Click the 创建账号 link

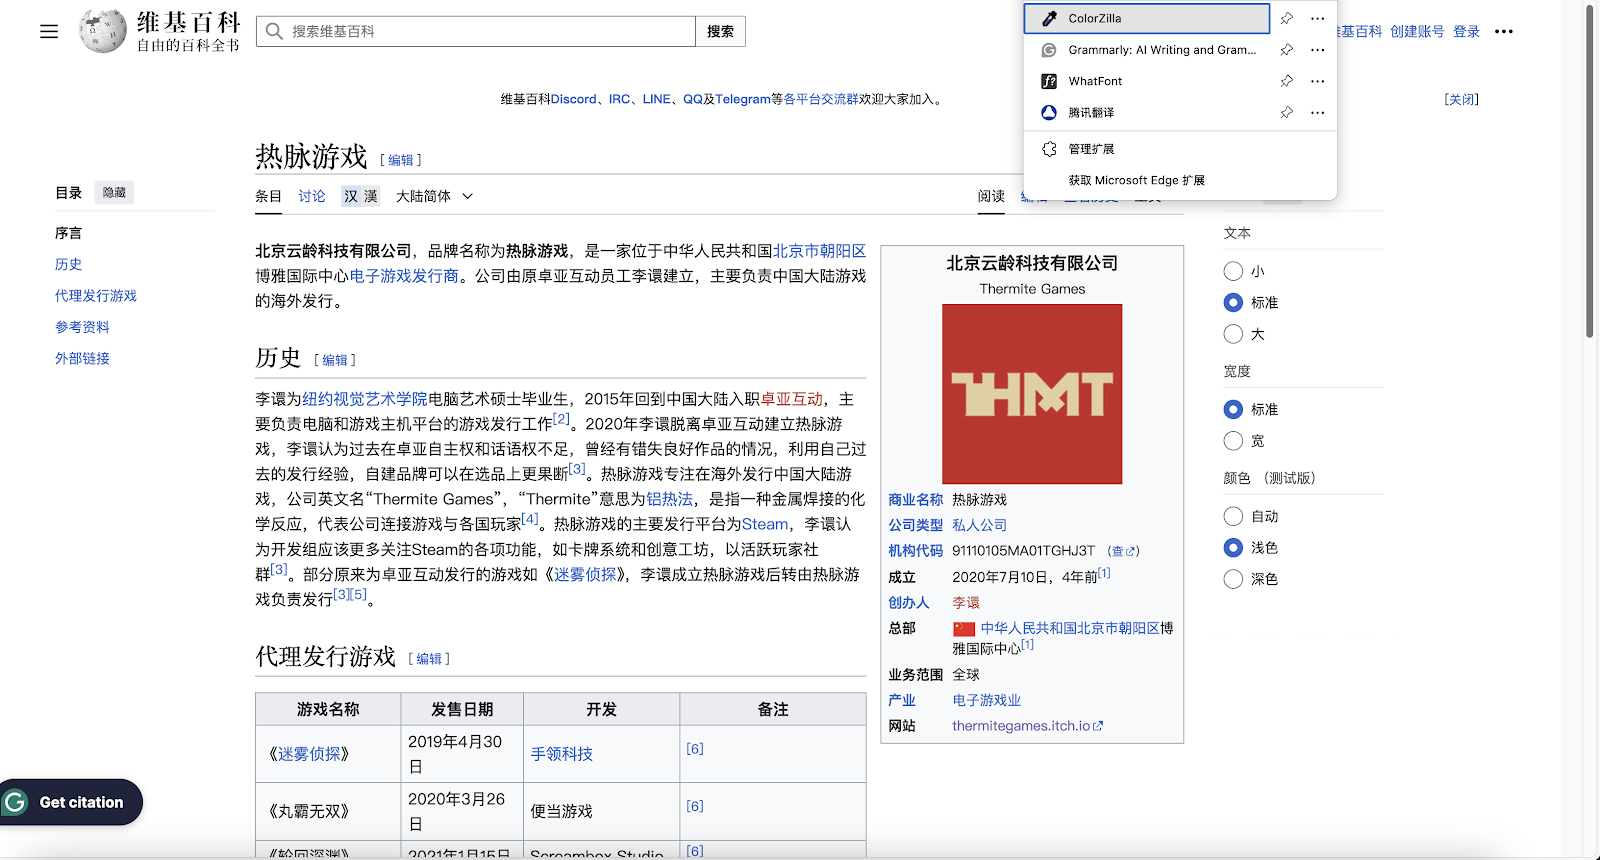pos(1417,31)
